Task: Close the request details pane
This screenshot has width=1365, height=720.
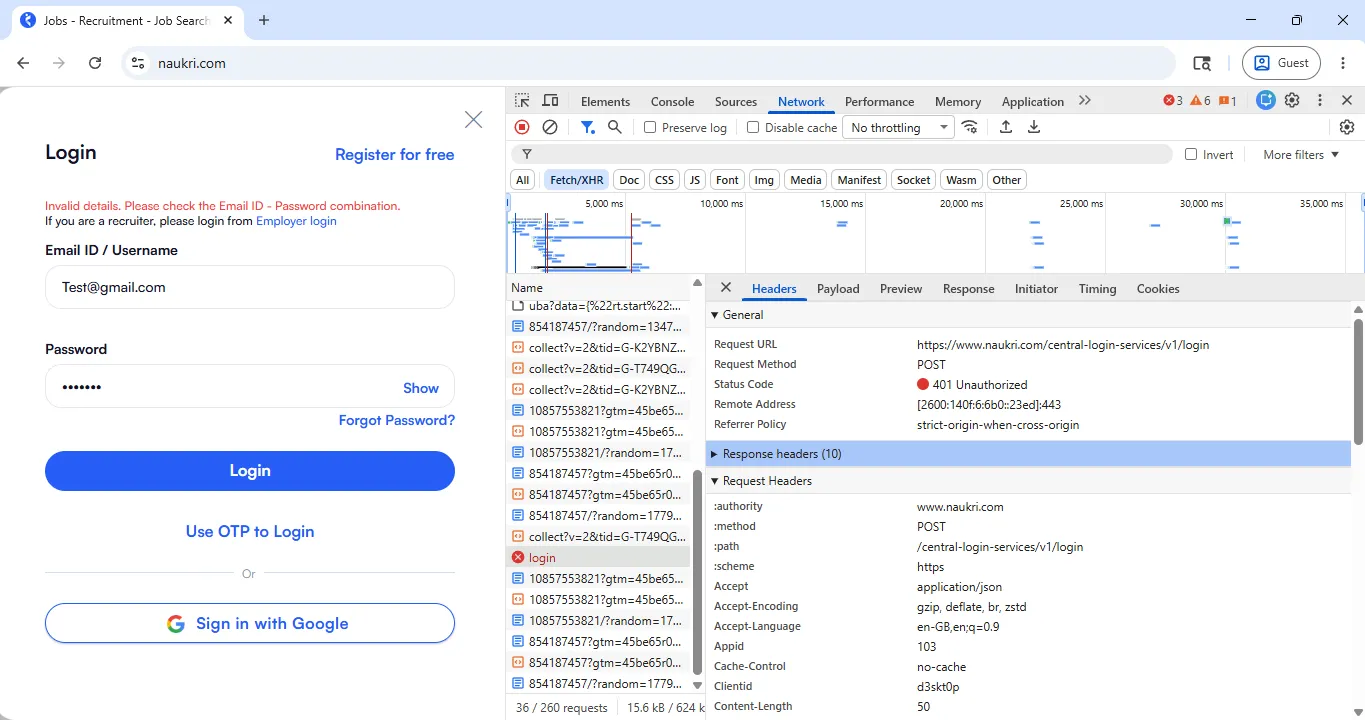Action: tap(726, 288)
